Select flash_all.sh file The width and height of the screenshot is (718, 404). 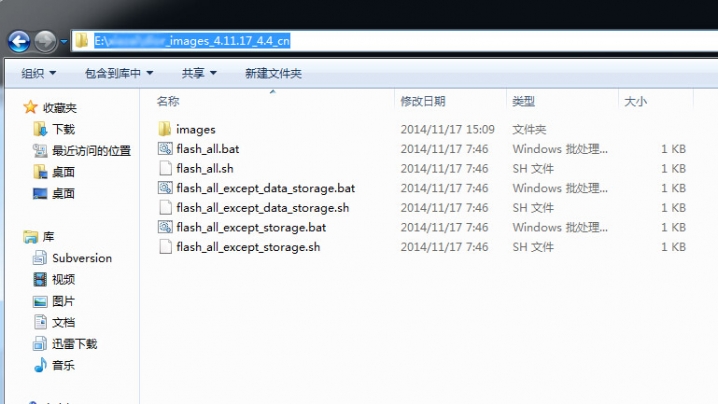point(205,169)
